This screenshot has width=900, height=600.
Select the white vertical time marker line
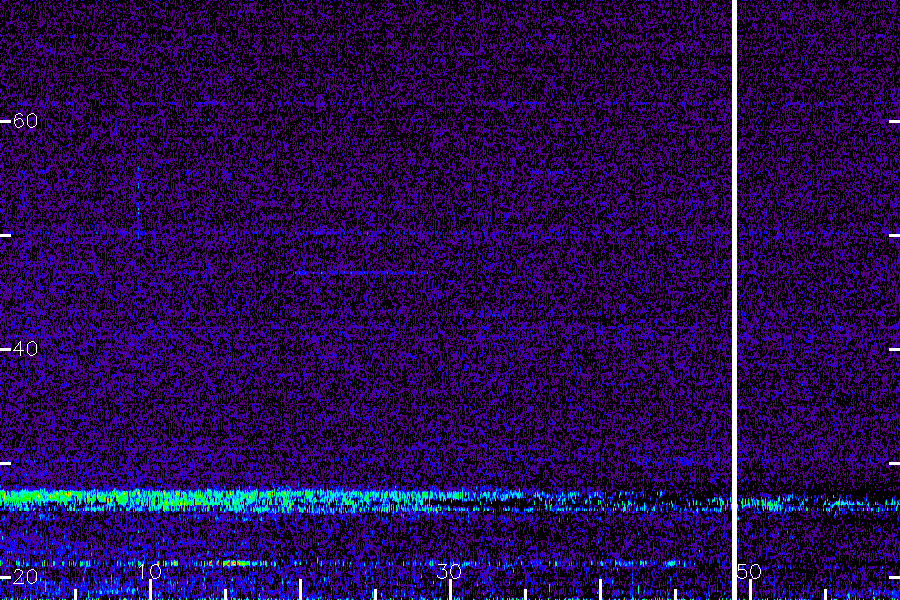coord(734,300)
